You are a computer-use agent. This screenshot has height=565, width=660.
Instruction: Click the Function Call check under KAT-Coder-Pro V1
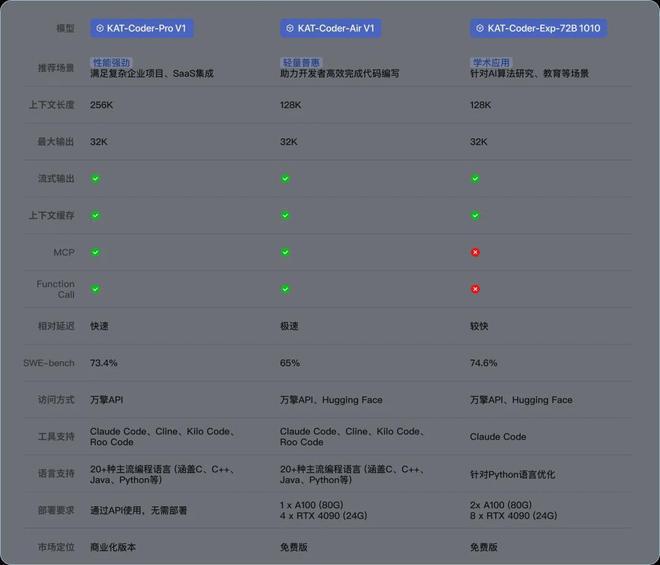click(x=96, y=289)
